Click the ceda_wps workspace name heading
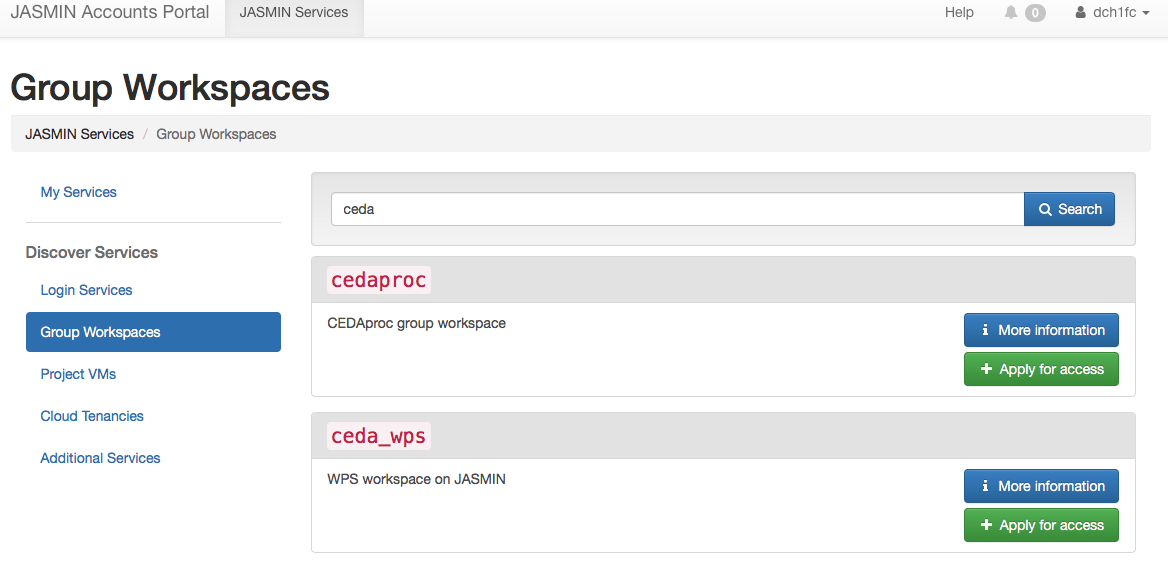1168x578 pixels. click(378, 436)
